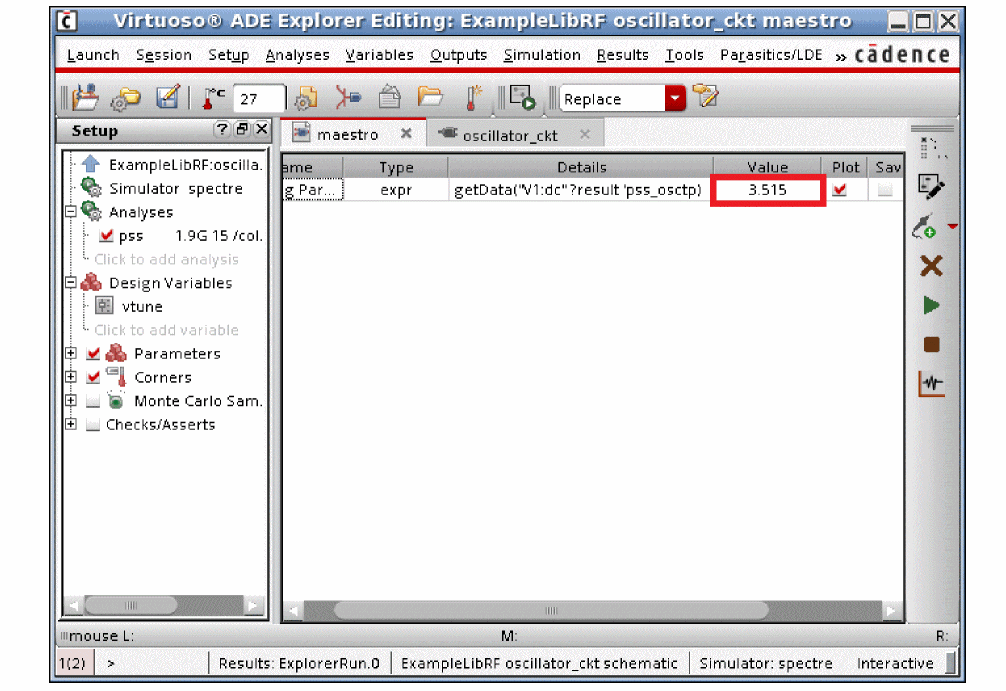Toggle the pss analysis checkbox
Image resolution: width=1006 pixels, height=691 pixels.
point(107,235)
